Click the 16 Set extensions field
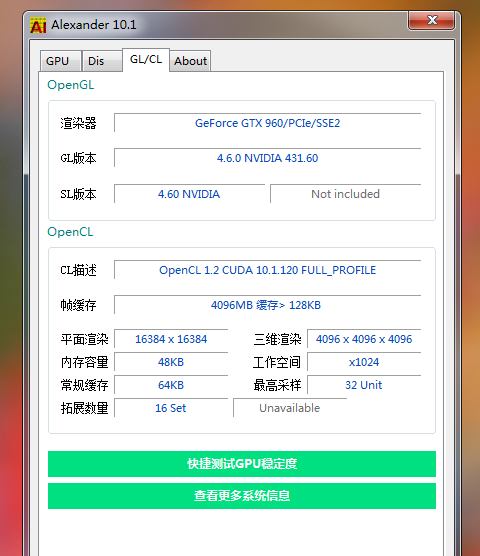The image size is (480, 556). tap(171, 408)
